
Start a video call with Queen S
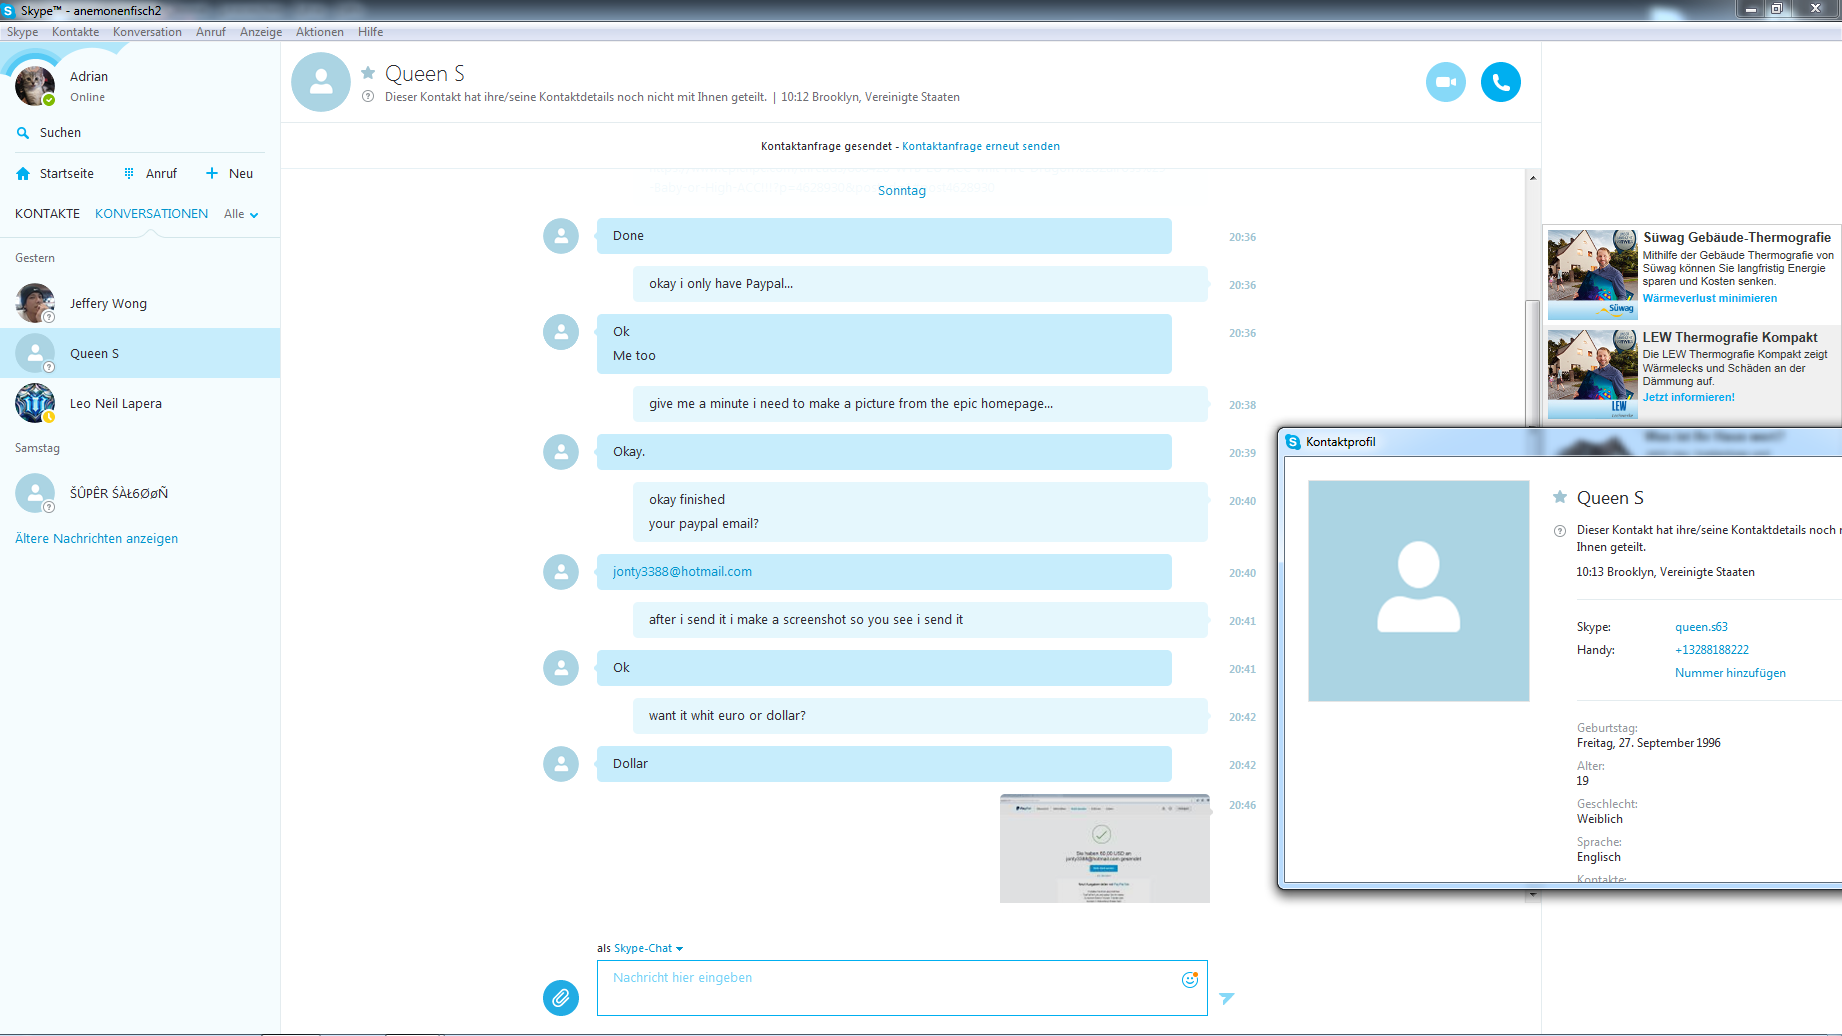(x=1445, y=82)
